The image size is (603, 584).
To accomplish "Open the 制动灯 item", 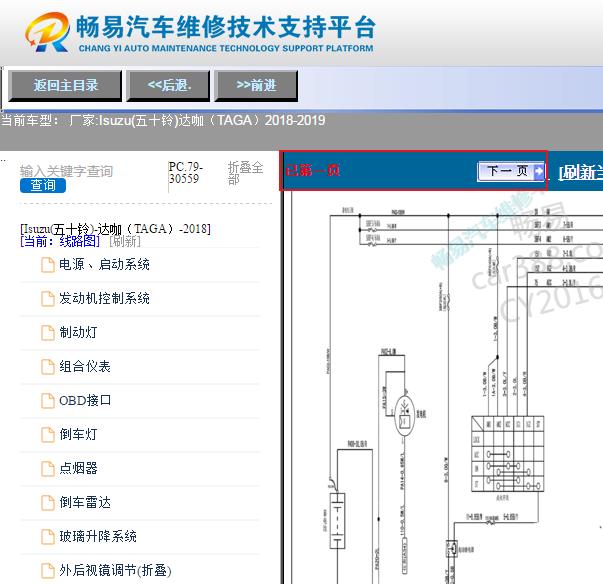I will click(x=78, y=332).
